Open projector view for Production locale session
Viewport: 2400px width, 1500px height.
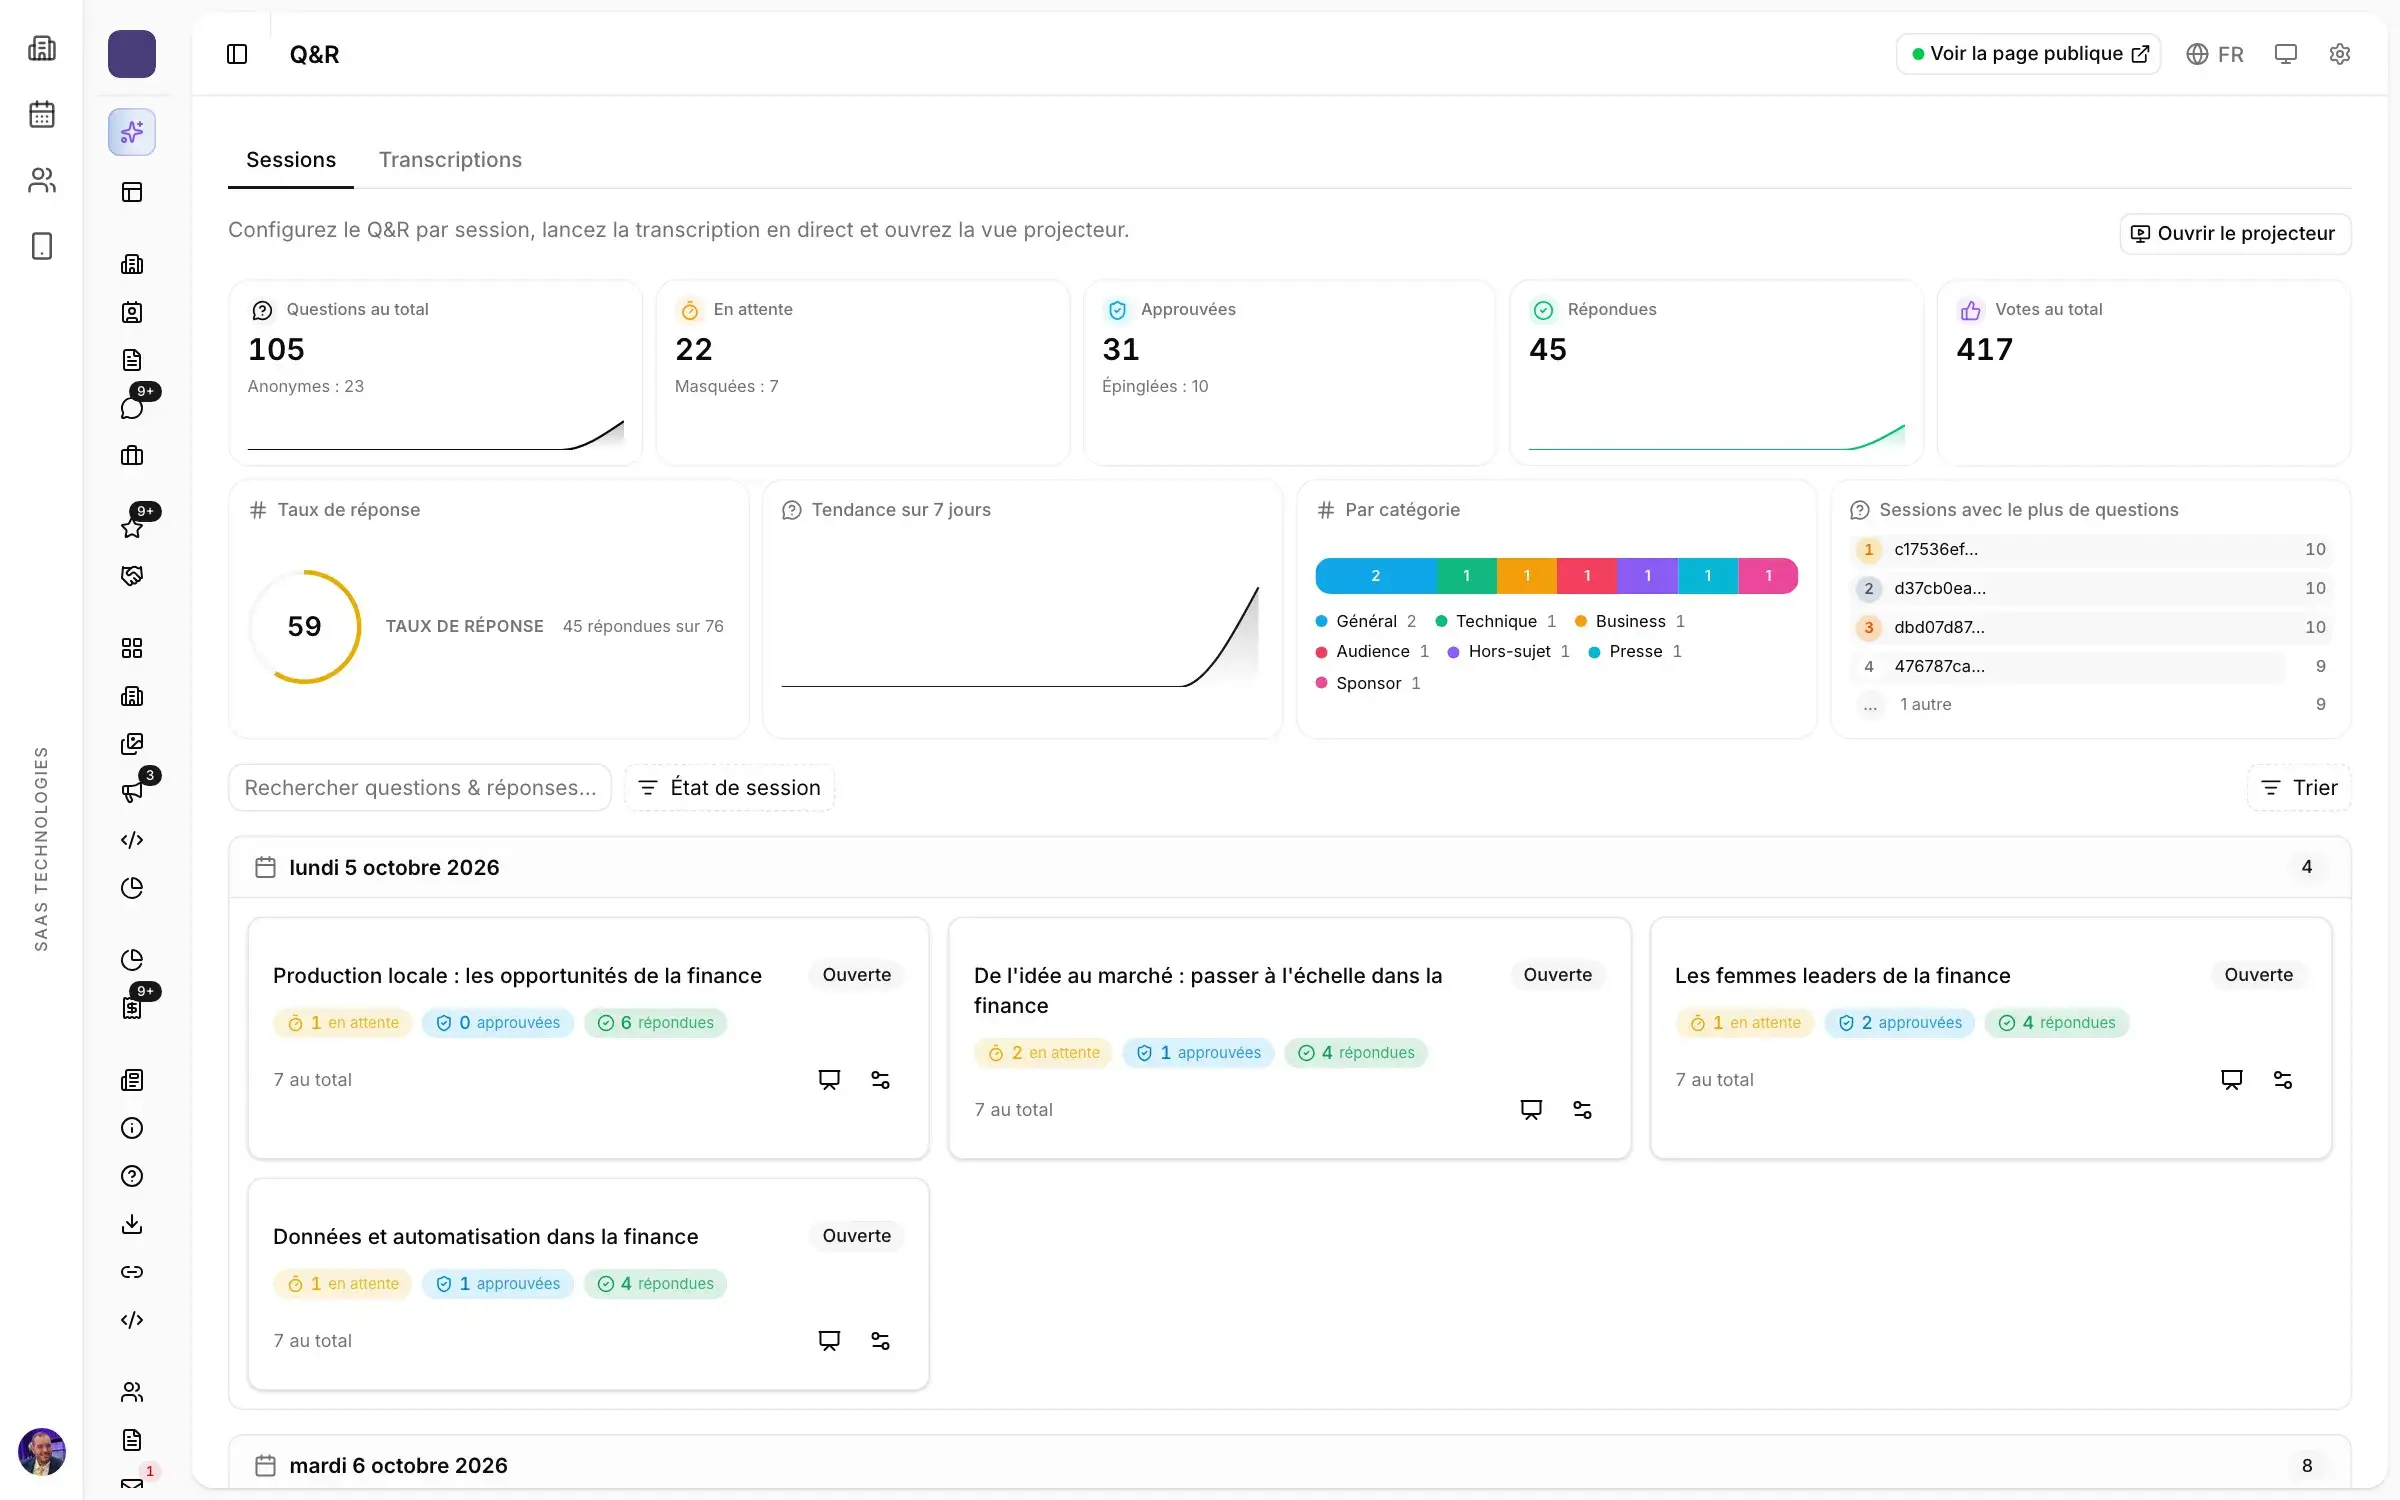(829, 1080)
